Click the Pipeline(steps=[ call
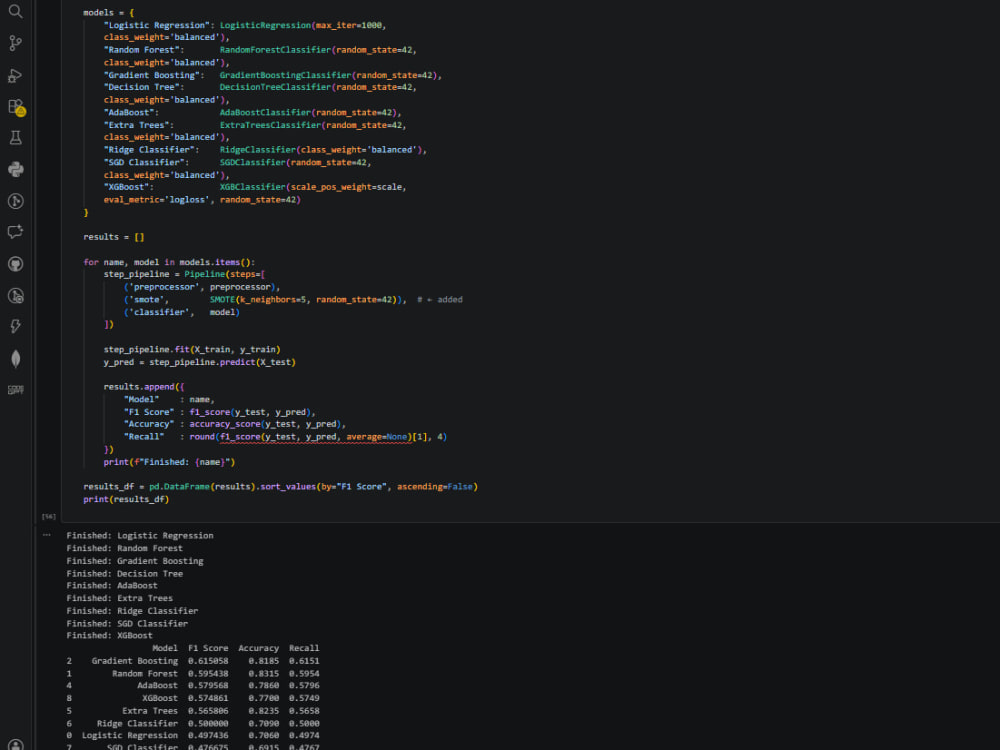 (x=224, y=274)
